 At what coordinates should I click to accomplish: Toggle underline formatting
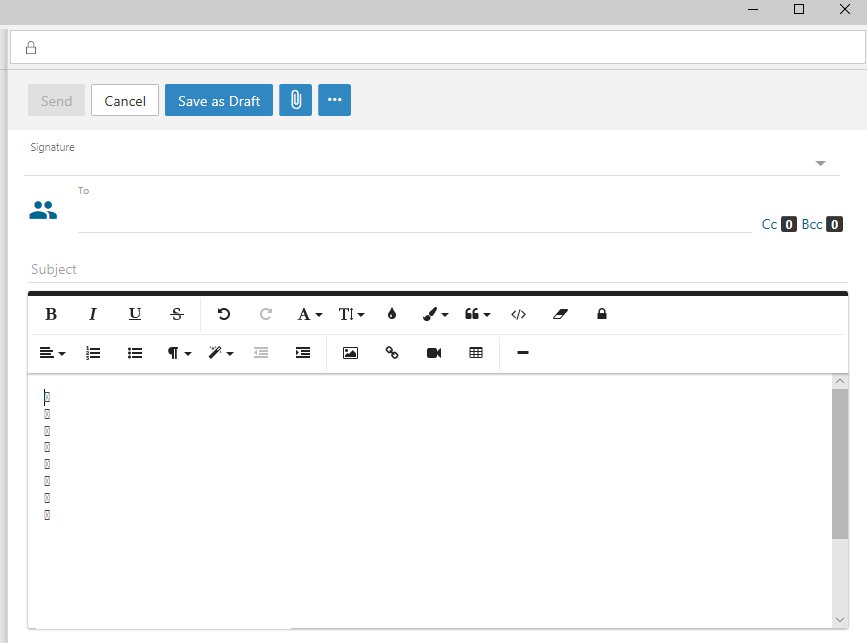[135, 314]
